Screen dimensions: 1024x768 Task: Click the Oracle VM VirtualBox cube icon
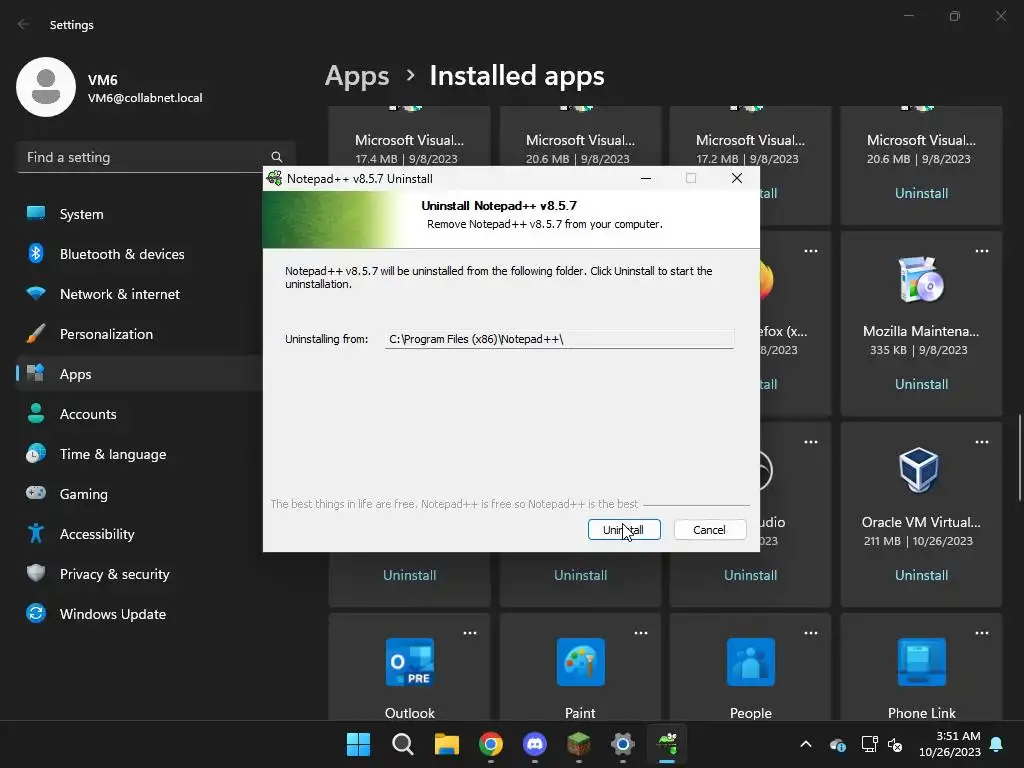pos(919,470)
